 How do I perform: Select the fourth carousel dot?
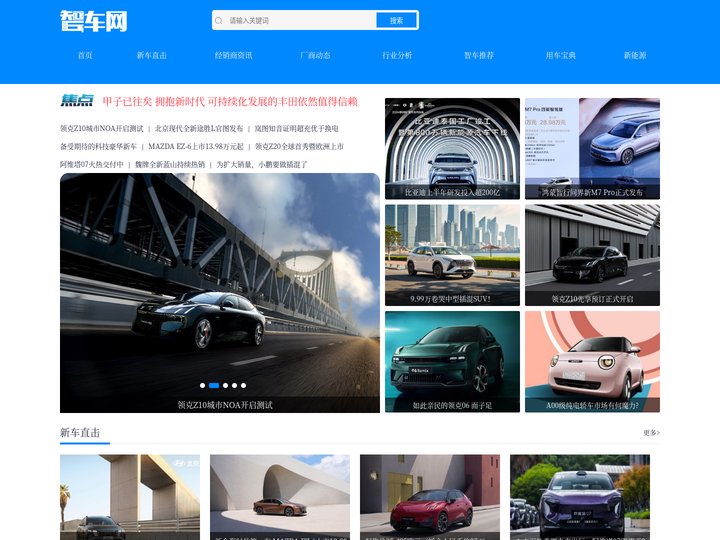[235, 385]
